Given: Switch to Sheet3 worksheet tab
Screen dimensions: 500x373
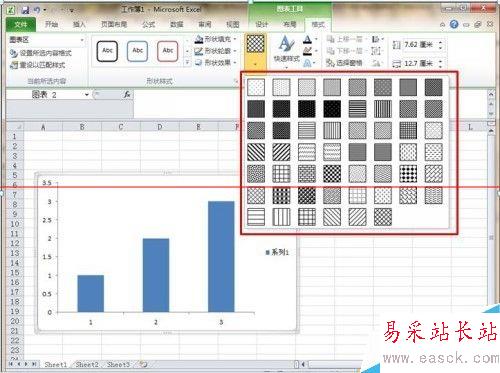Looking at the screenshot, I should click(118, 364).
